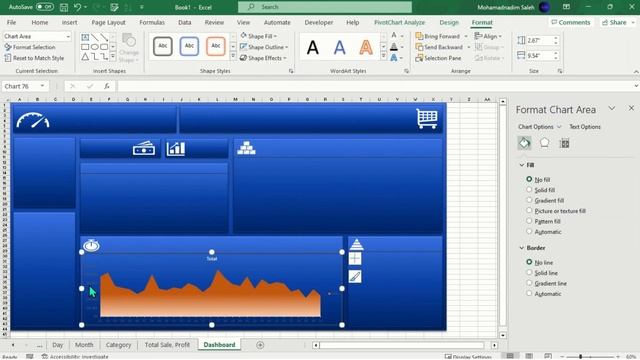The height and width of the screenshot is (360, 640).
Task: Select Automatic under Fill section
Action: coord(529,231)
